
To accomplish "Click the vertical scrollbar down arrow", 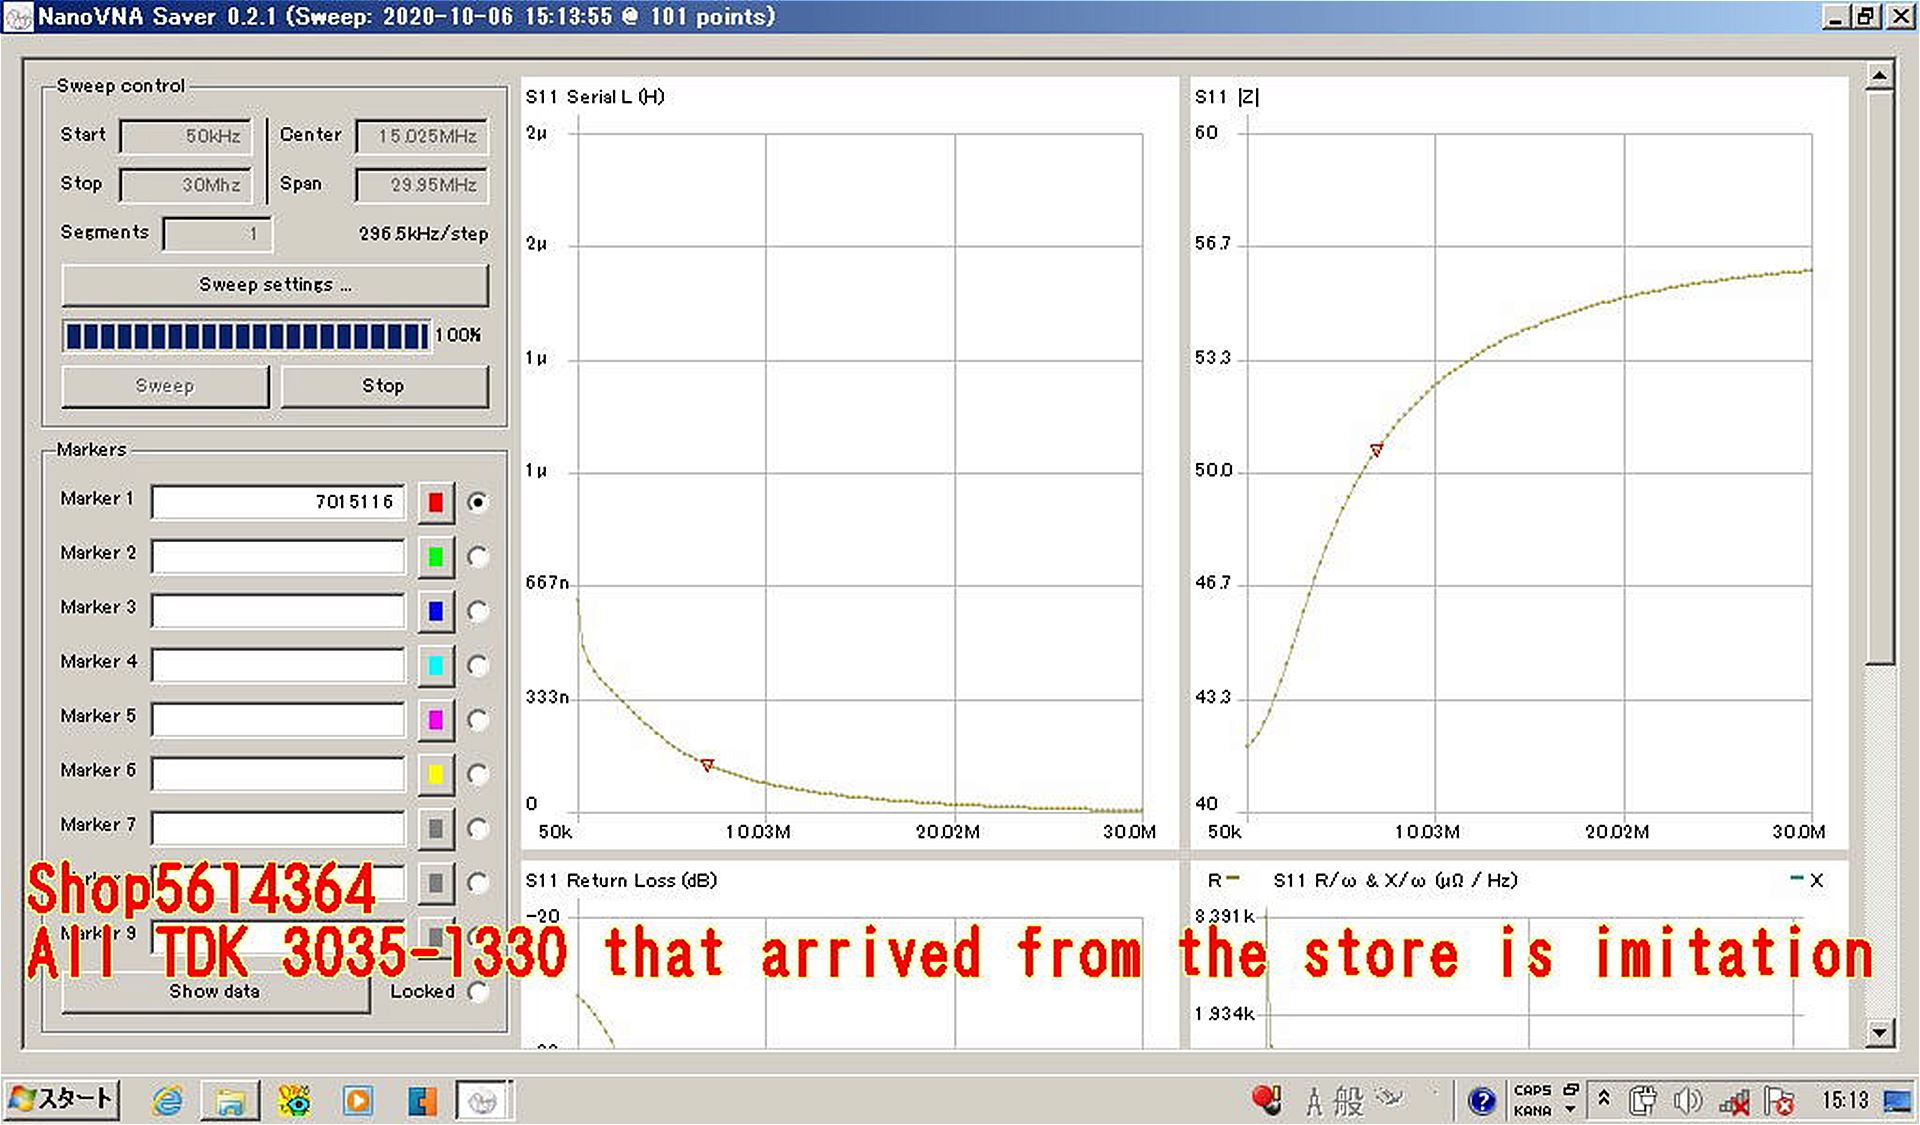I will (x=1880, y=1033).
